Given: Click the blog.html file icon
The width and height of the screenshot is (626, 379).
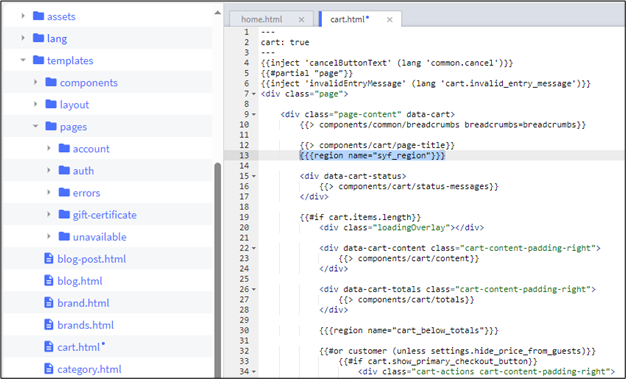Looking at the screenshot, I should pos(49,280).
